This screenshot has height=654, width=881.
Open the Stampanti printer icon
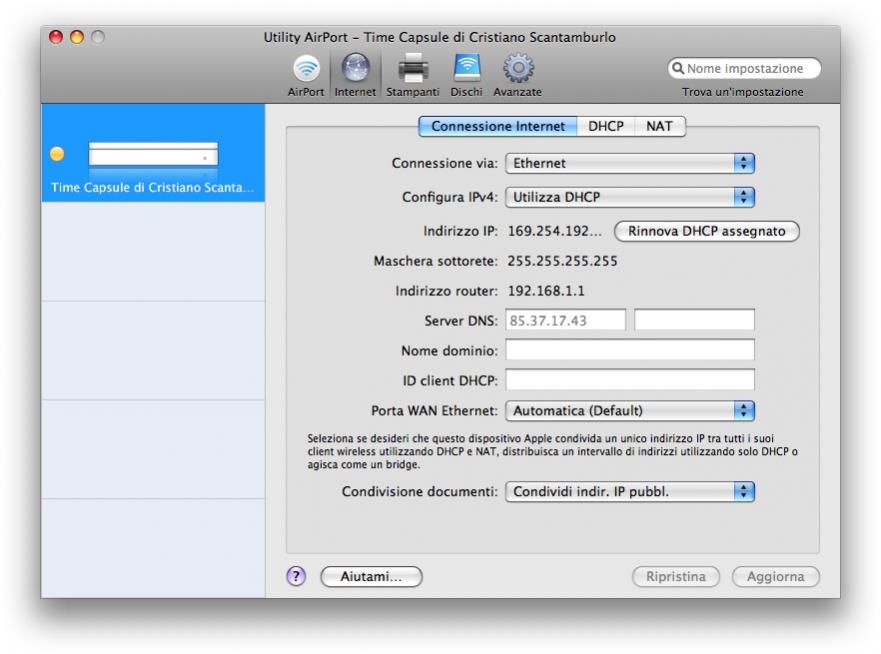pos(413,75)
